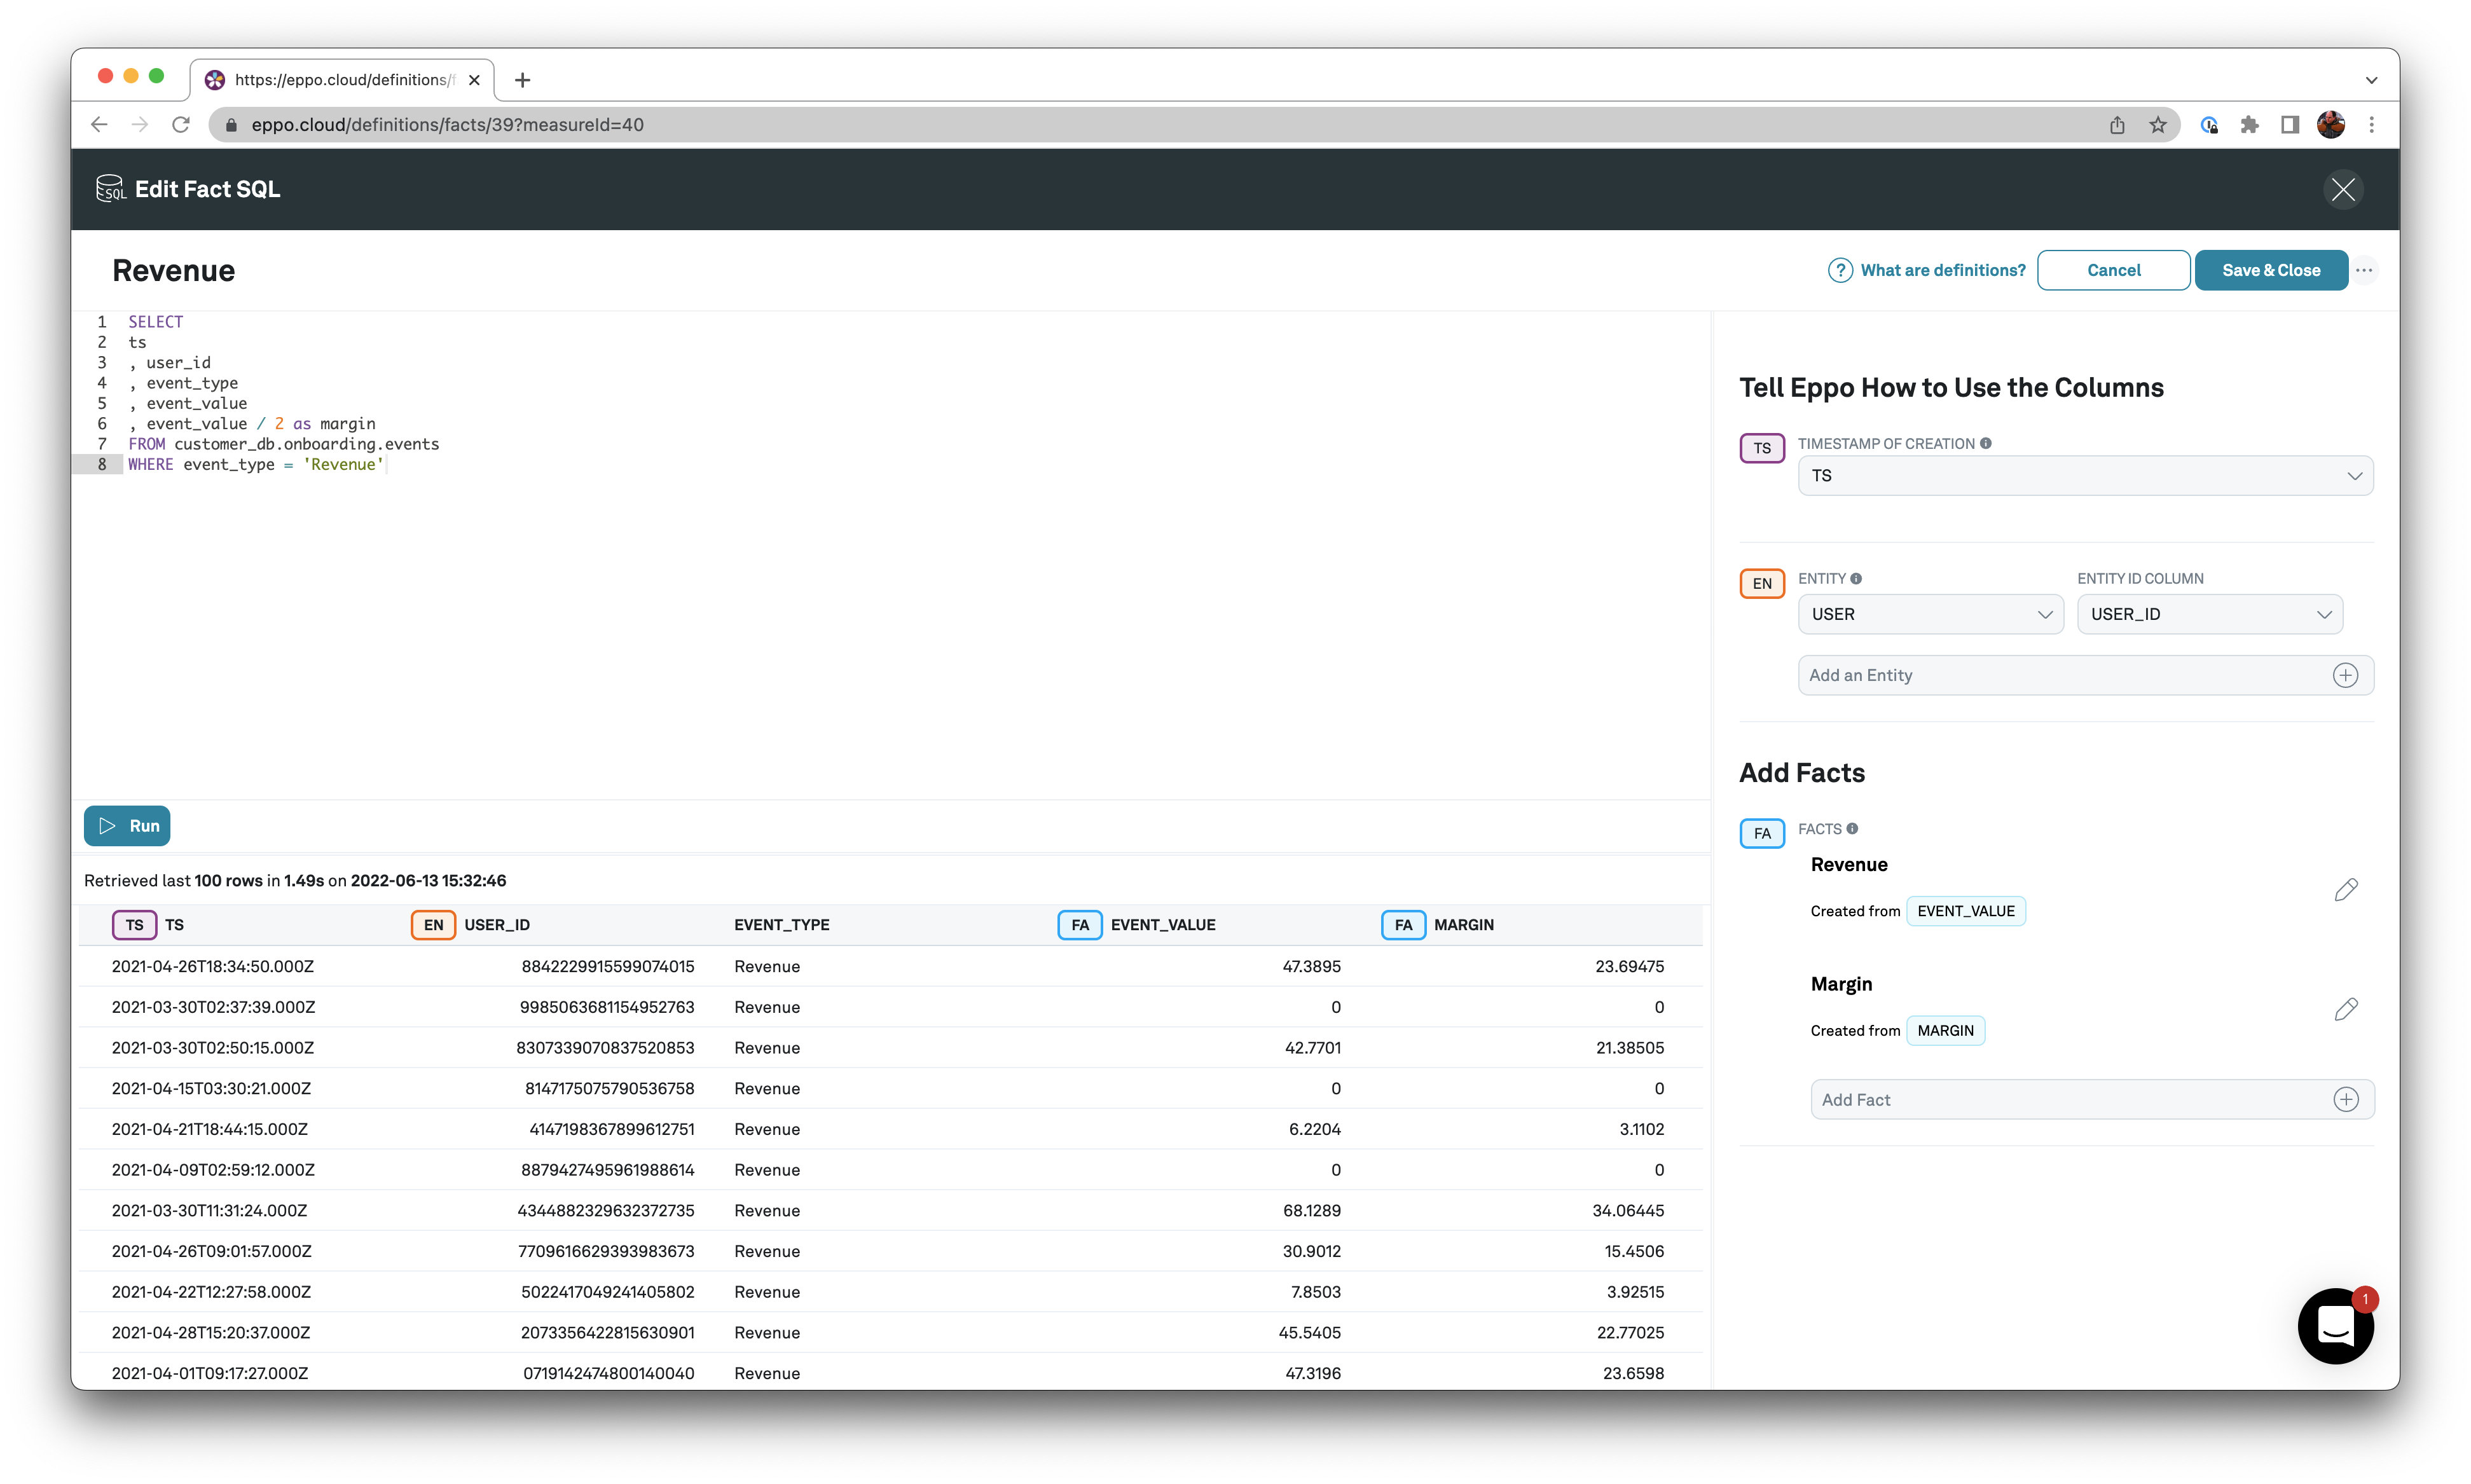Click the Edit Fact SQL database icon
Screen dimensions: 2471x1484
(110, 188)
